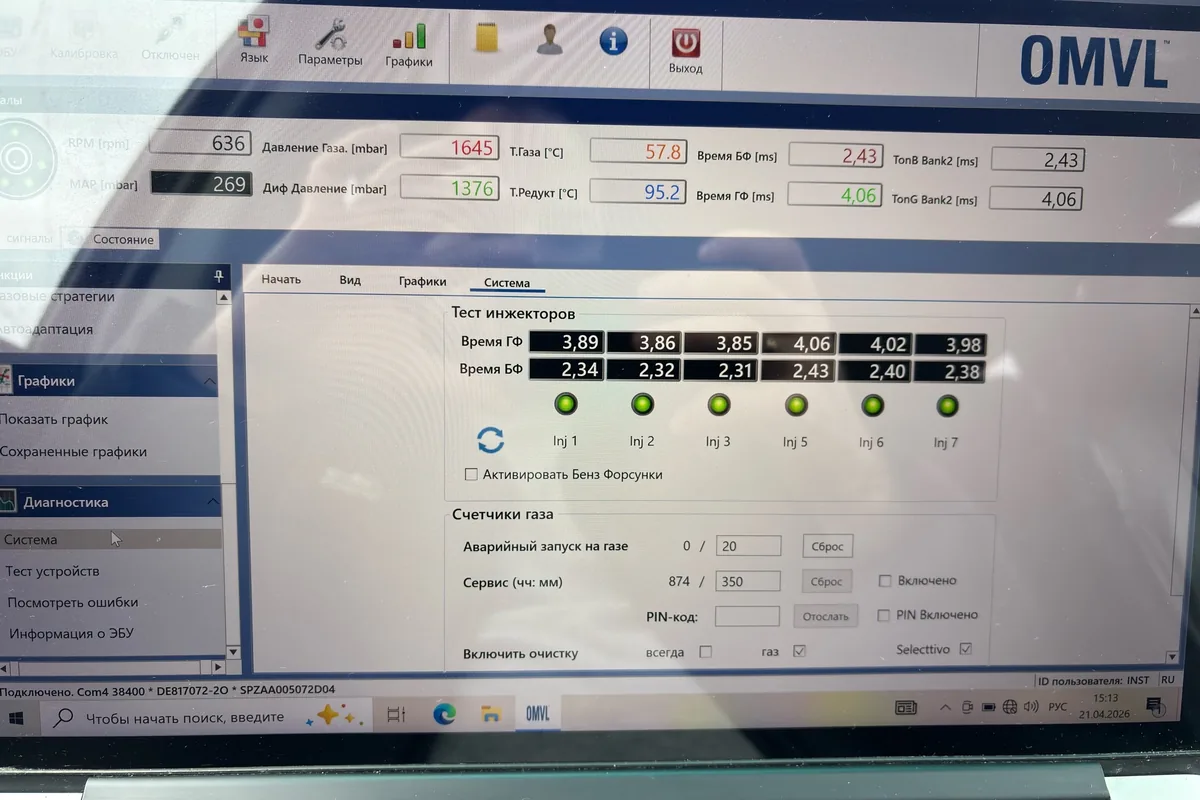This screenshot has width=1200, height=800.
Task: Click the Сервис hours field showing 350
Action: click(749, 581)
